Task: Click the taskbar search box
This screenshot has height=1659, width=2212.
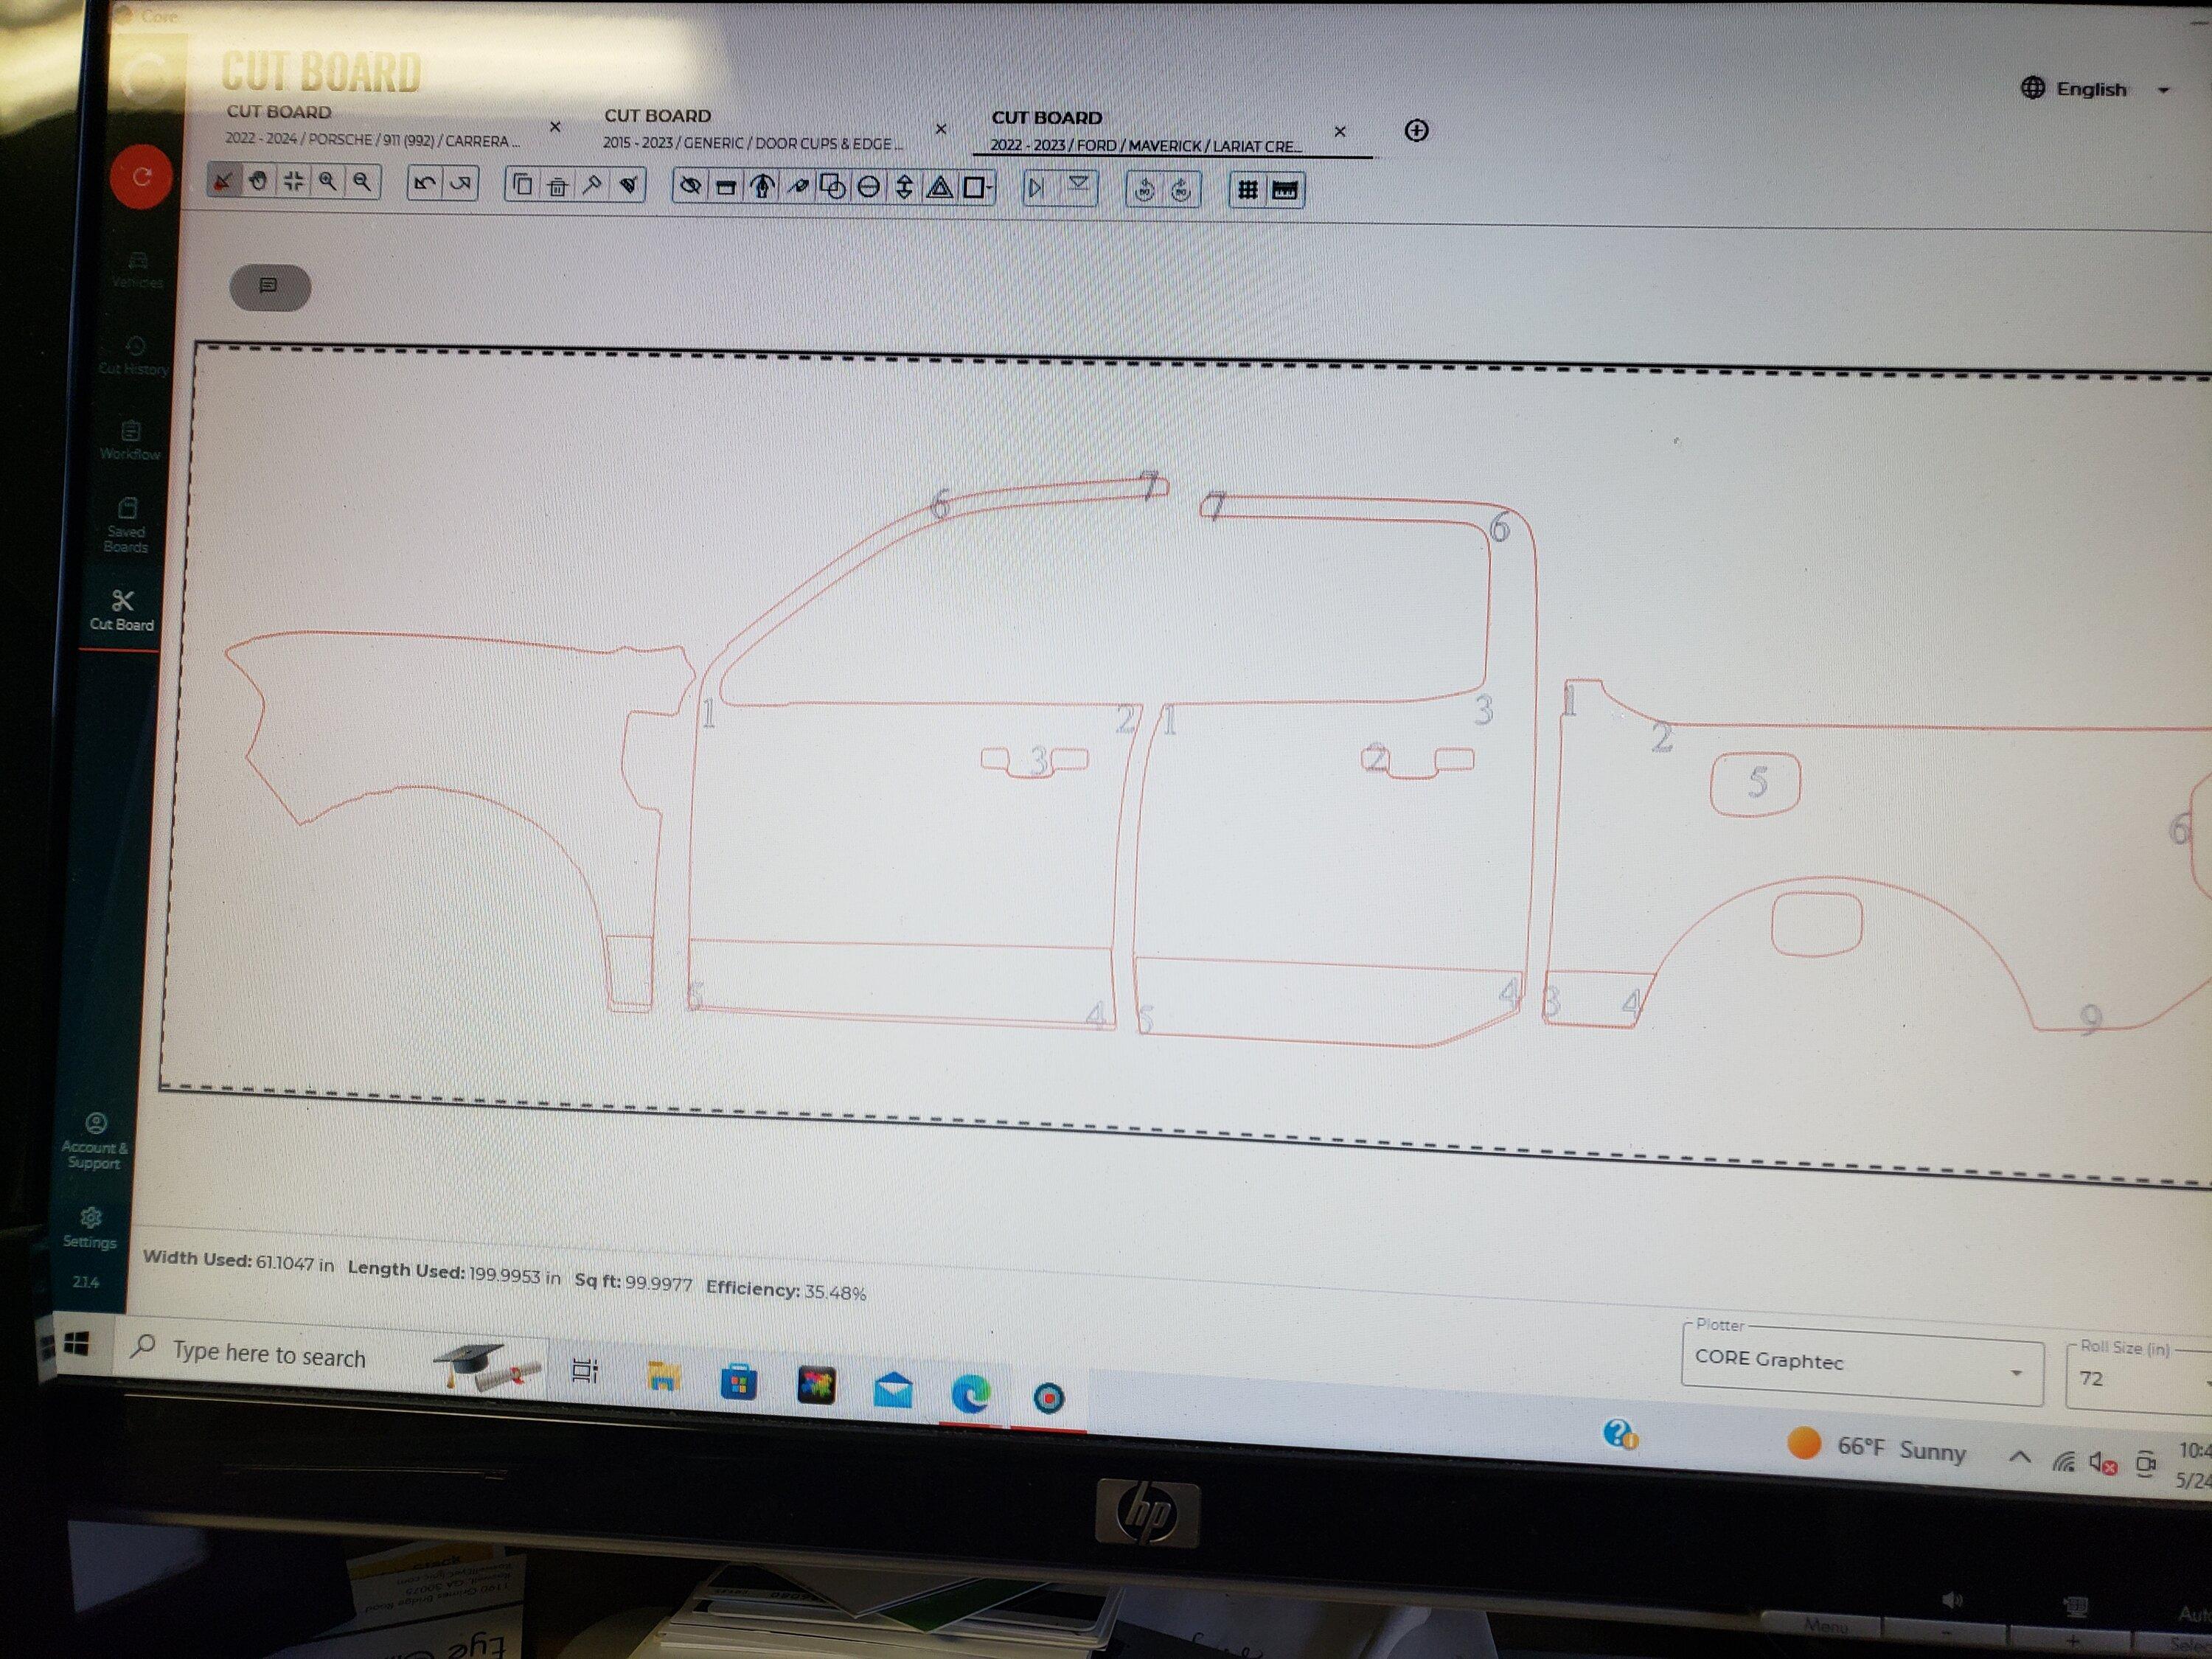Action: click(330, 1357)
